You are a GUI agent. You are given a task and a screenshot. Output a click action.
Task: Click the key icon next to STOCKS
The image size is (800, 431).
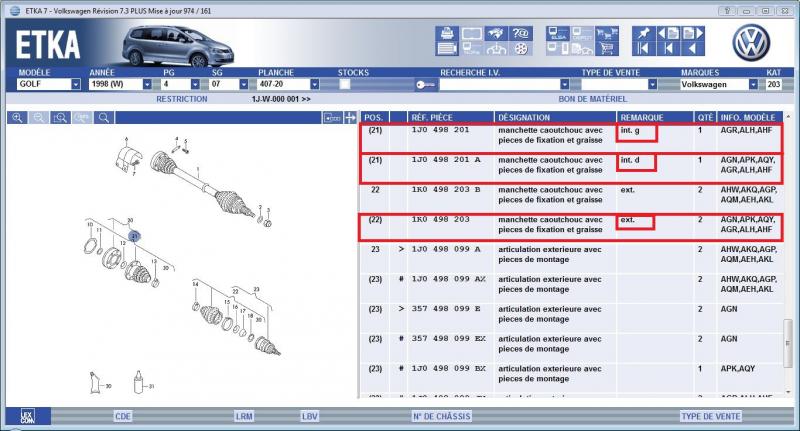[425, 85]
